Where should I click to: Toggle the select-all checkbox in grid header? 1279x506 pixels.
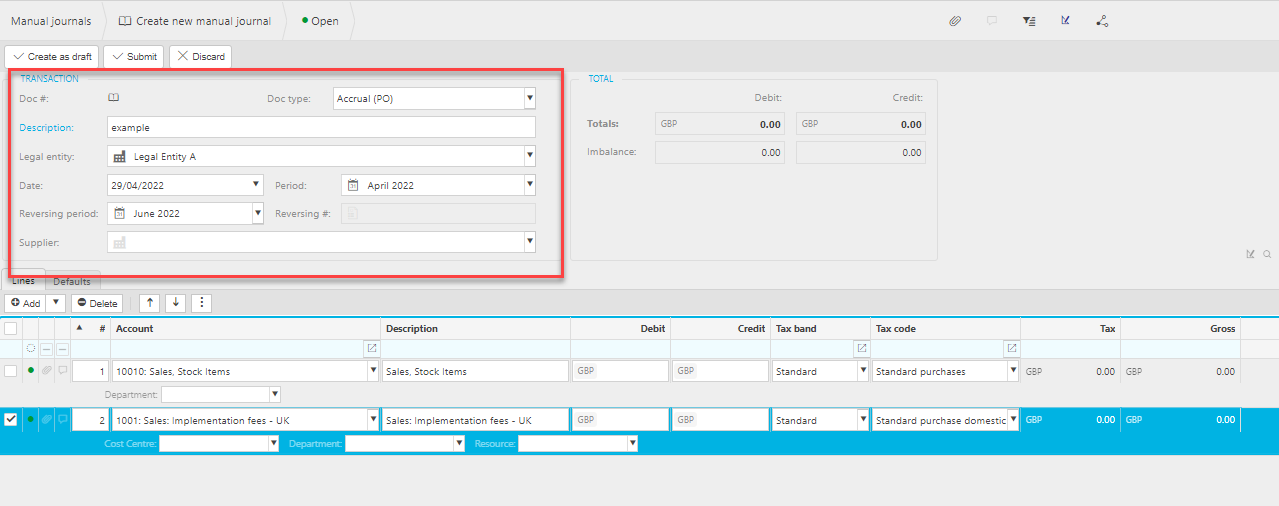coord(11,328)
